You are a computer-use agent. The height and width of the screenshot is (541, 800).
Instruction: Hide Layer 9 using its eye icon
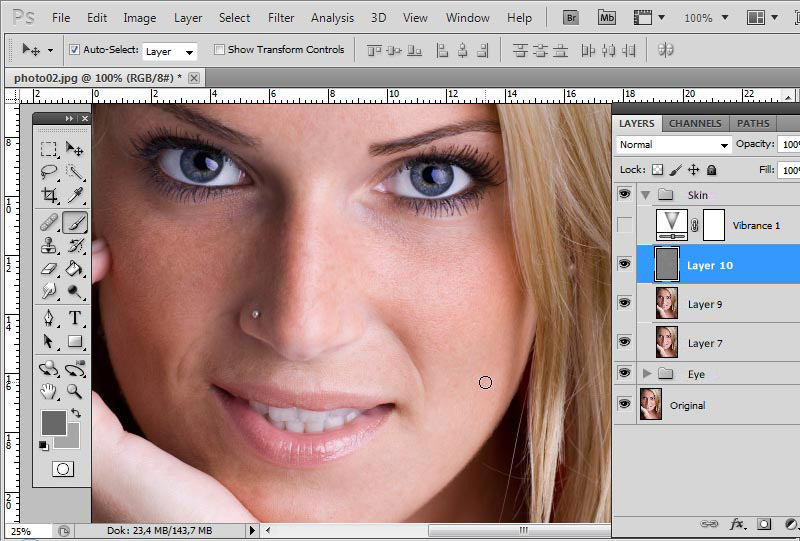coord(625,302)
